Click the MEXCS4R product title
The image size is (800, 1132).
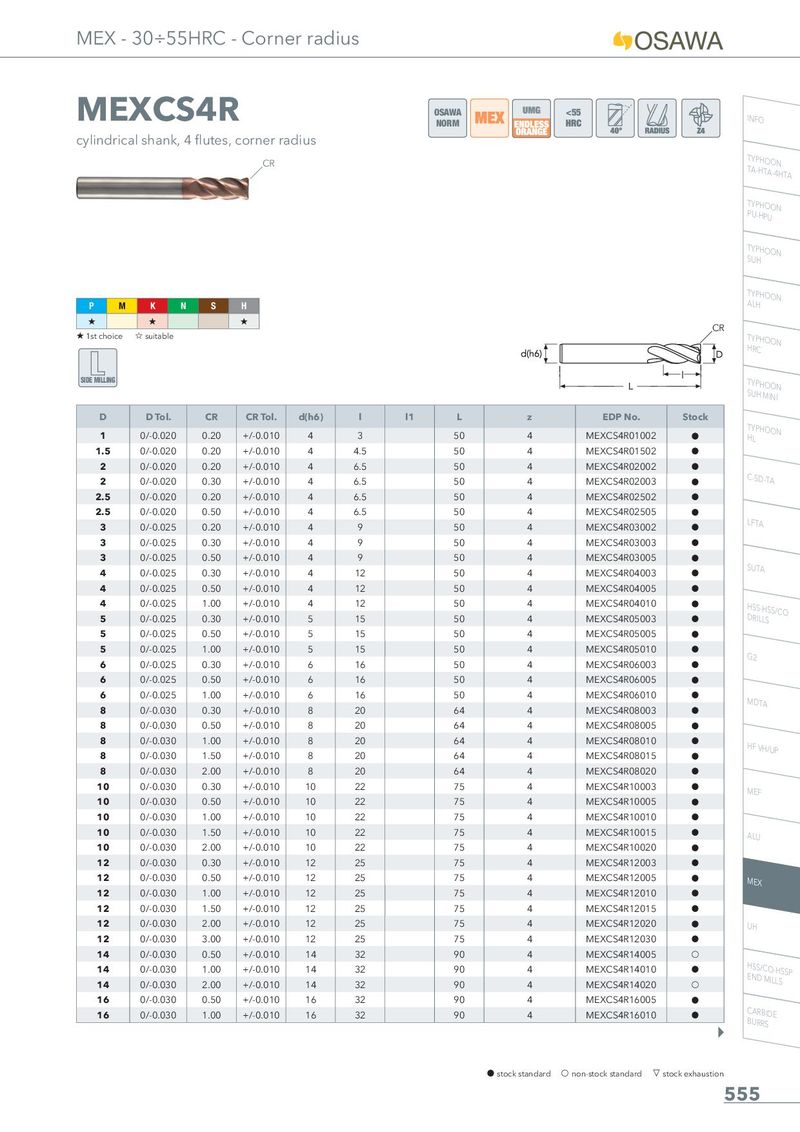(158, 110)
